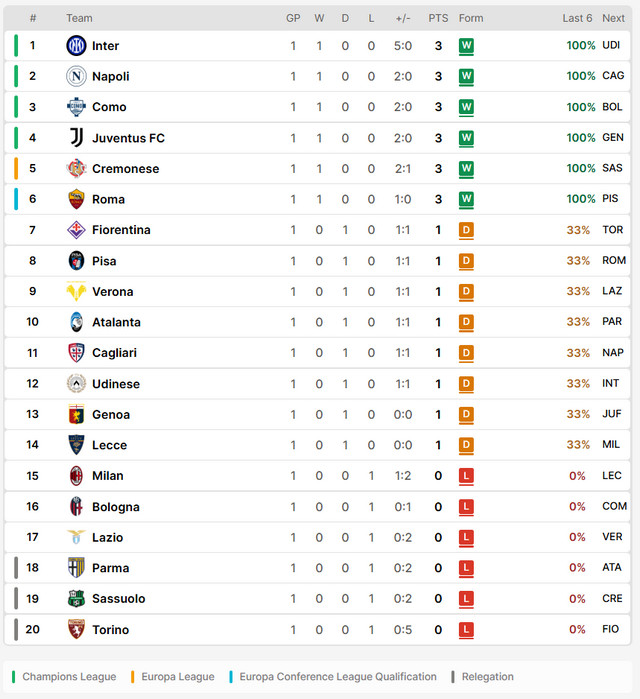Viewport: 640px width, 699px height.
Task: Click the Inter club crest icon
Action: click(x=77, y=46)
